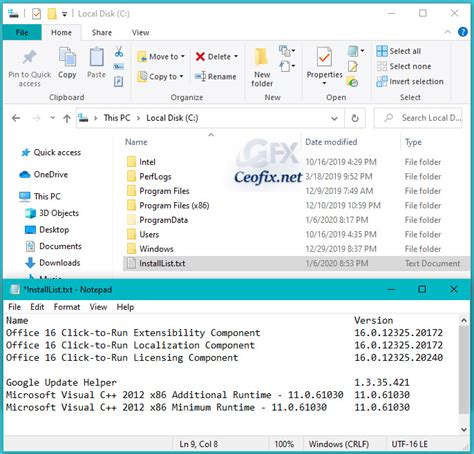Click Select none

[404, 66]
